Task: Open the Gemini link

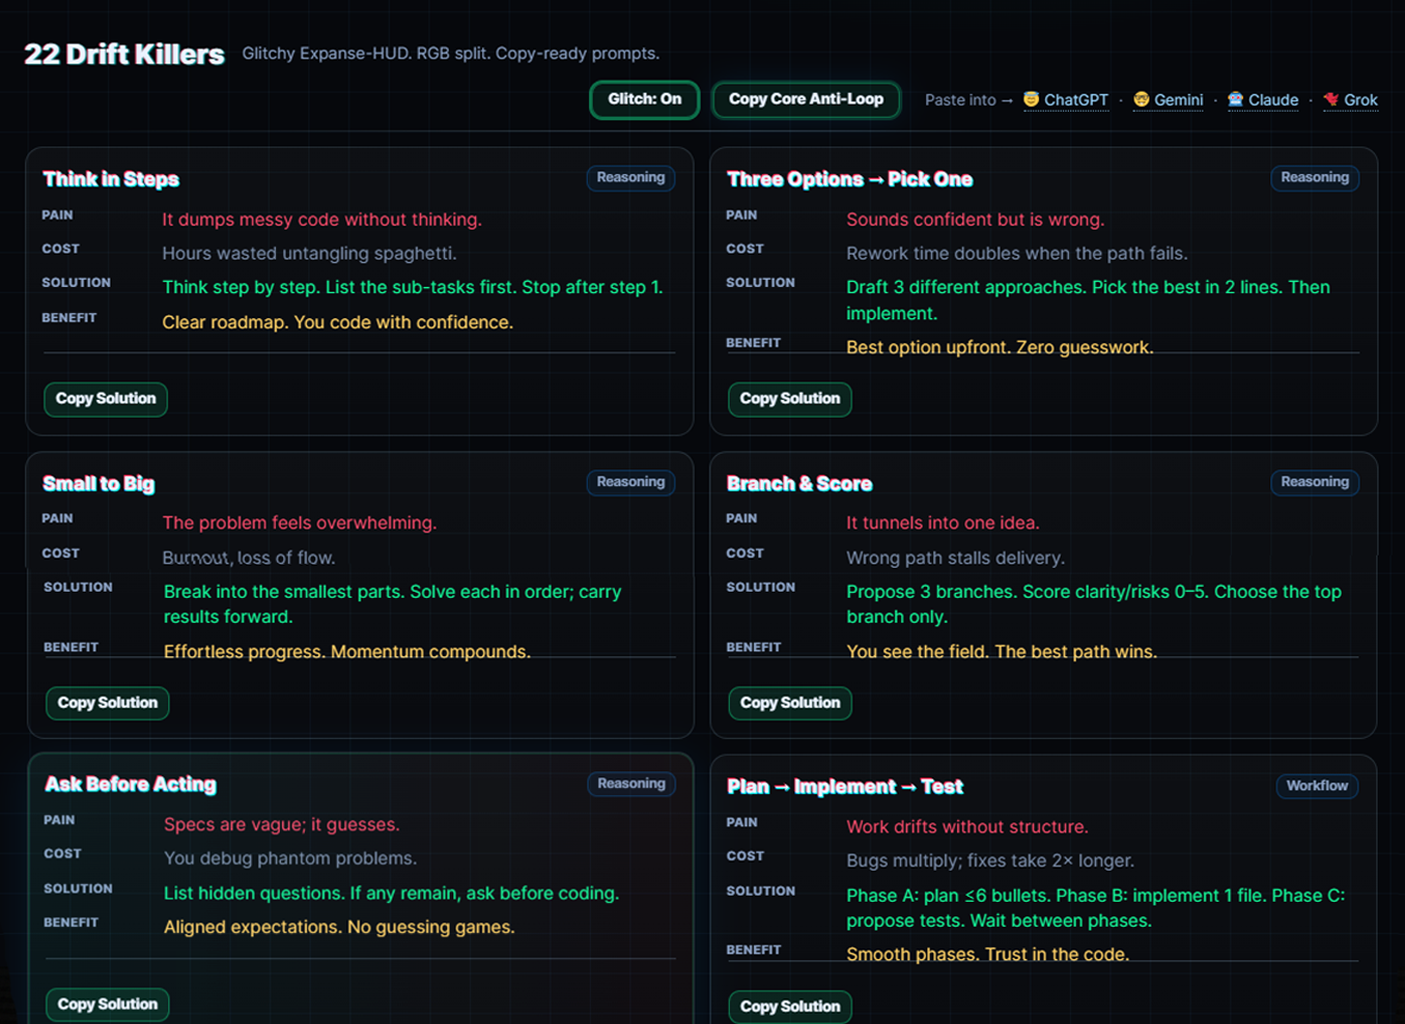Action: click(x=1178, y=100)
